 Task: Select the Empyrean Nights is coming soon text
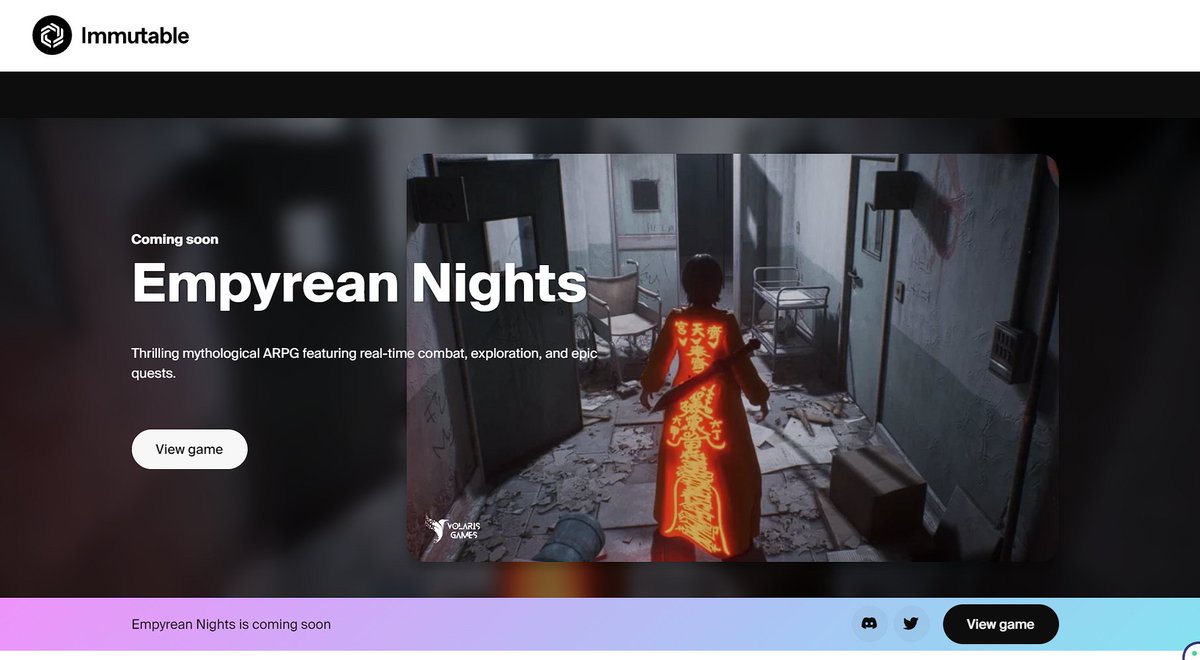[x=231, y=623]
